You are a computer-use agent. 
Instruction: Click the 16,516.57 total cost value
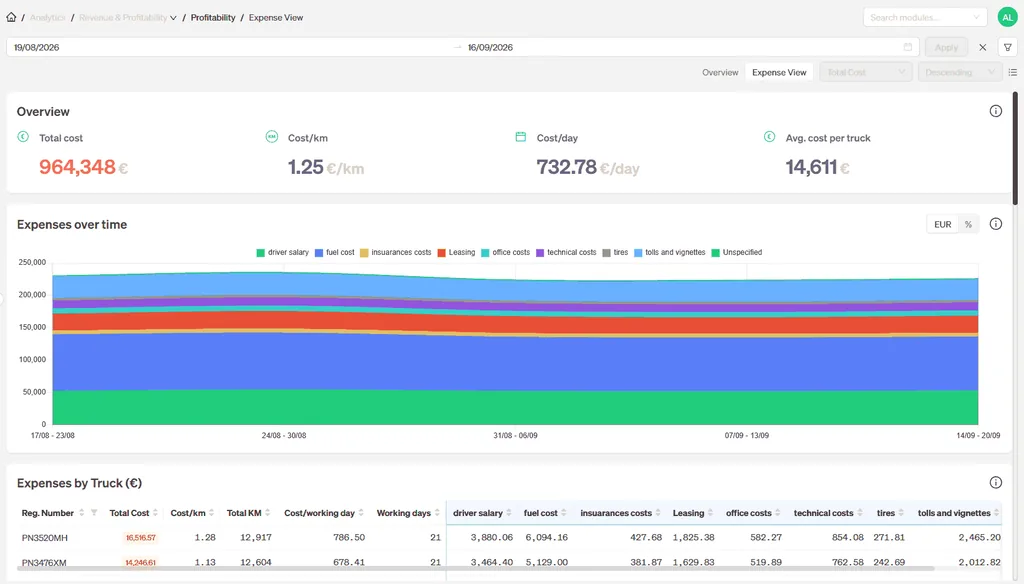[140, 538]
